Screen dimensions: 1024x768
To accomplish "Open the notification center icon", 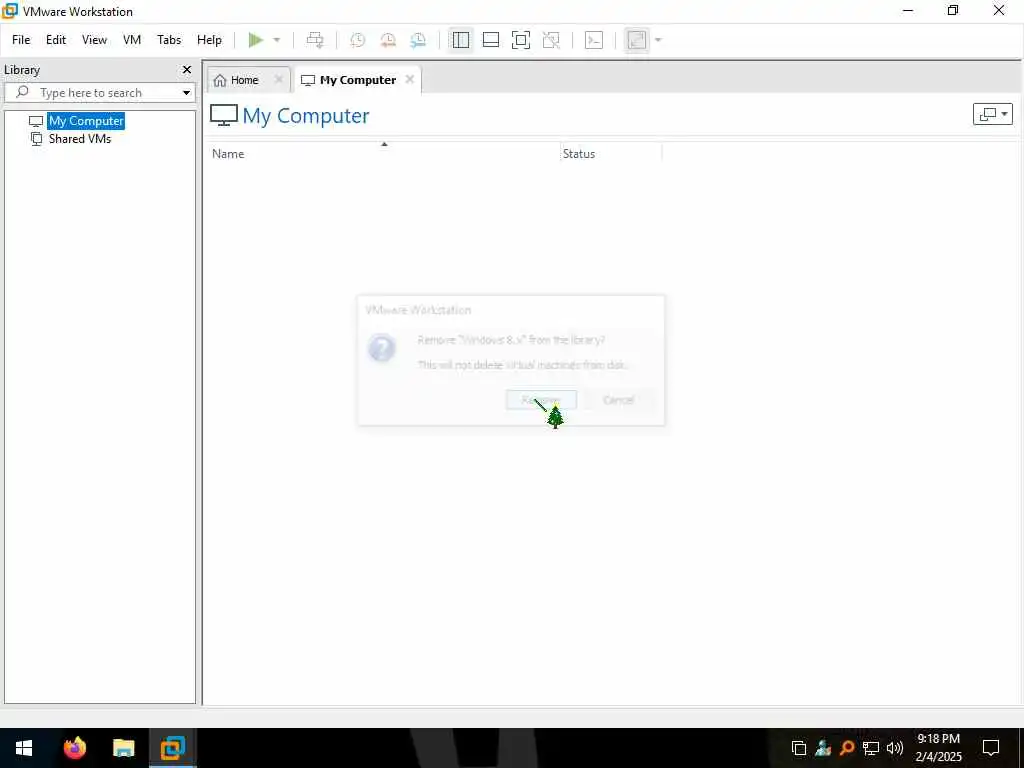I will tap(991, 748).
